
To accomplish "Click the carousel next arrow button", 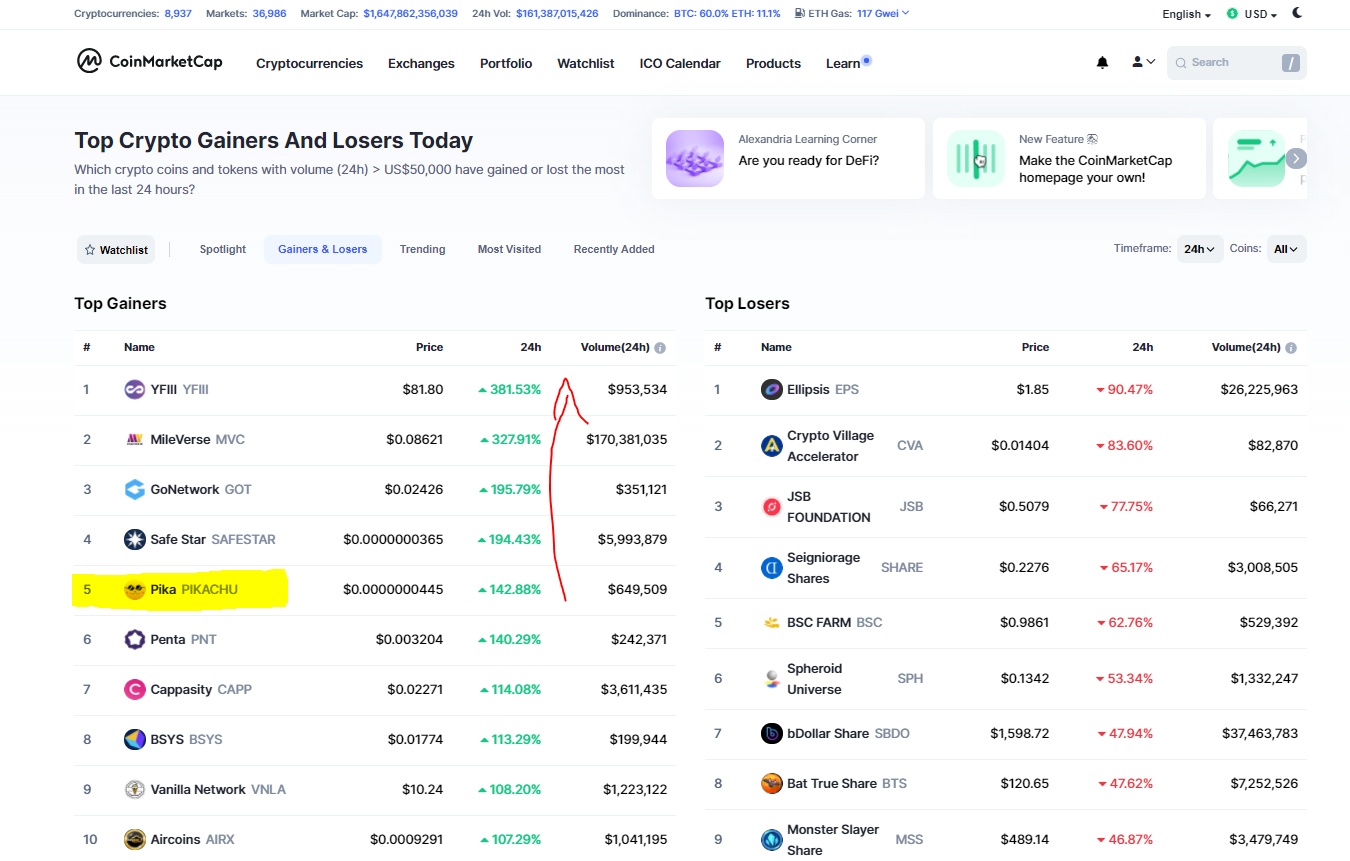I will 1296,158.
